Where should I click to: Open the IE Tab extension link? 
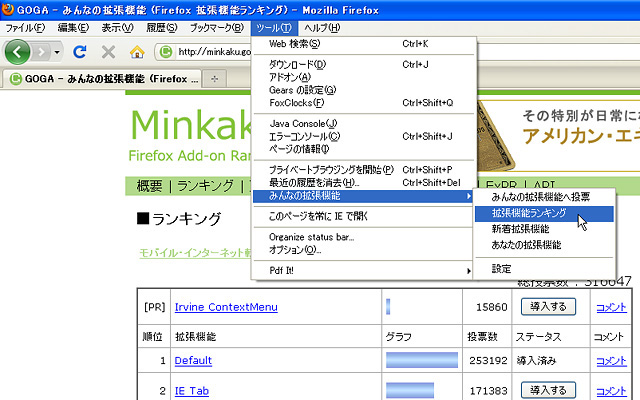[x=191, y=391]
